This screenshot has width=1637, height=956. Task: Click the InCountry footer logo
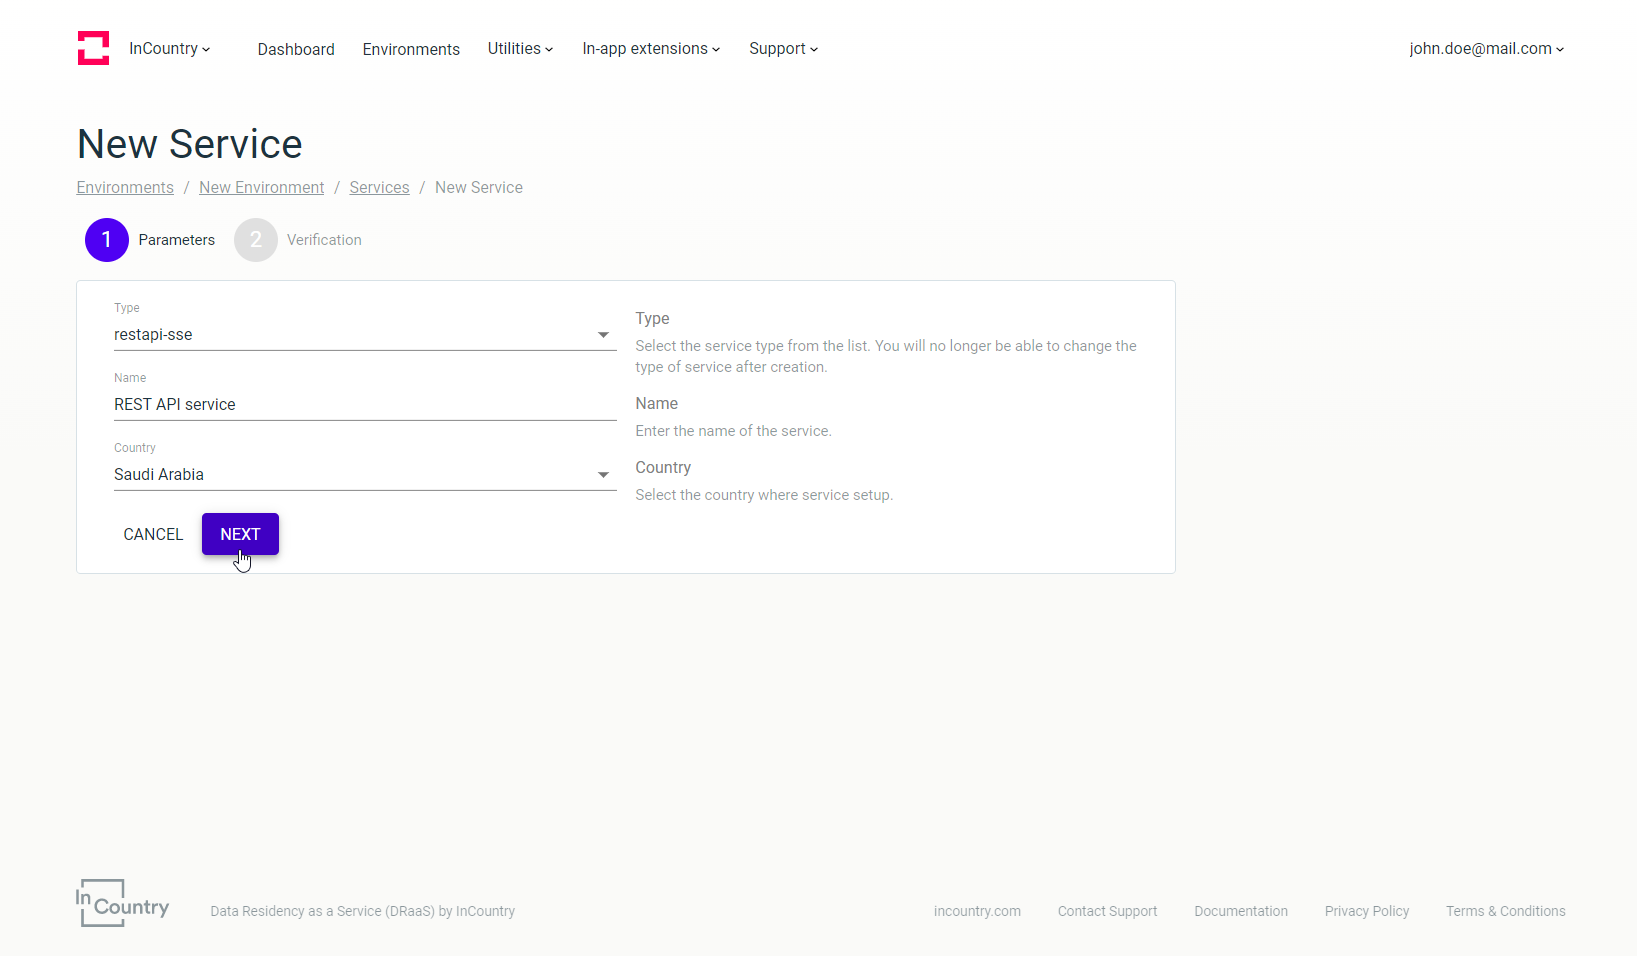coord(122,903)
